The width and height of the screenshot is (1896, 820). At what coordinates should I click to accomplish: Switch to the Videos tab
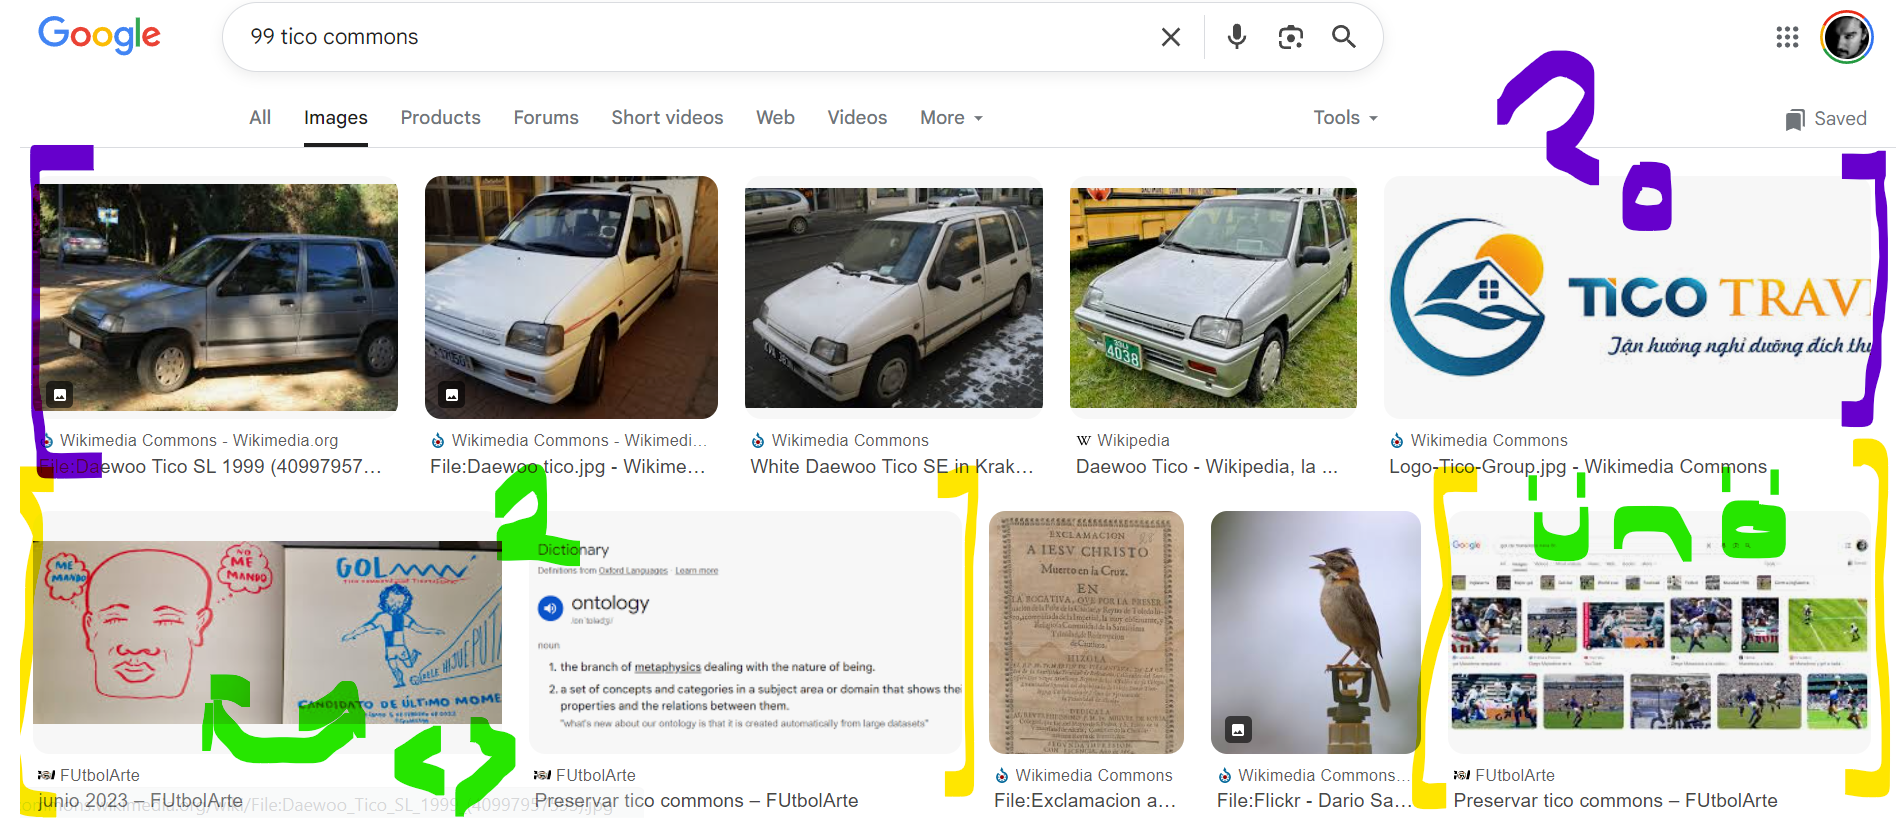[x=857, y=118]
